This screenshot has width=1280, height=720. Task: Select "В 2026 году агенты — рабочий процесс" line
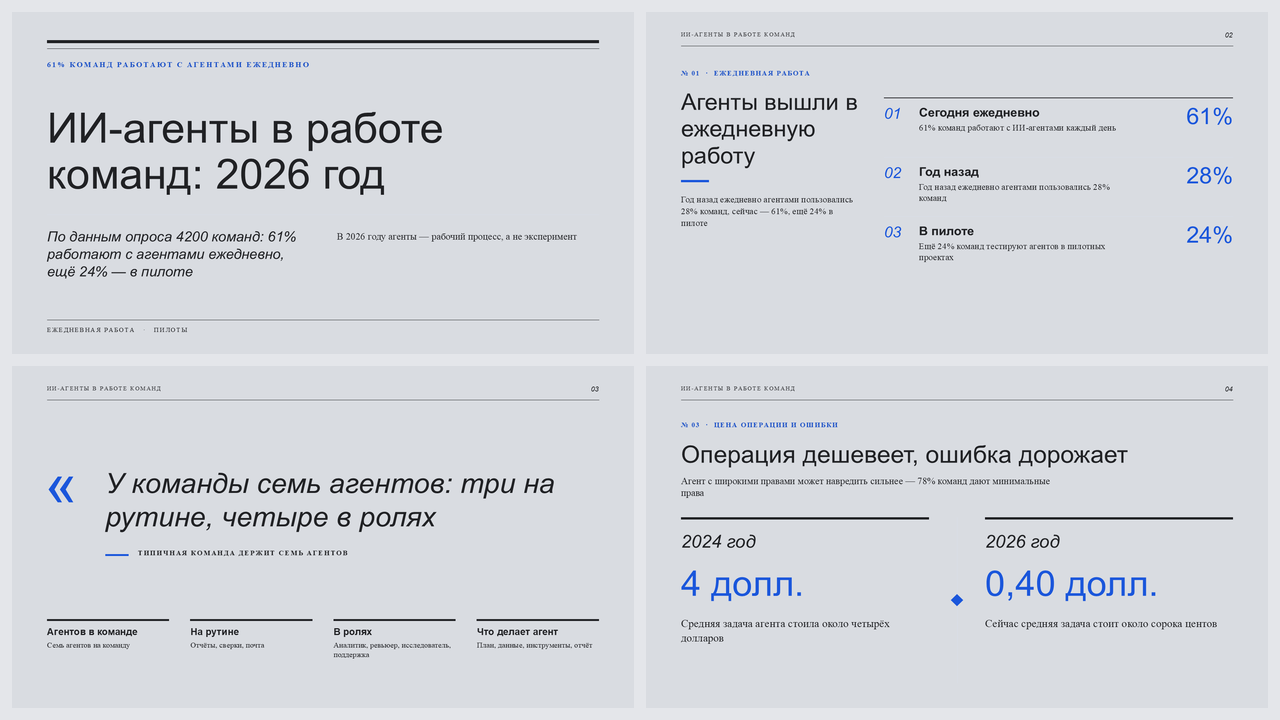click(457, 237)
